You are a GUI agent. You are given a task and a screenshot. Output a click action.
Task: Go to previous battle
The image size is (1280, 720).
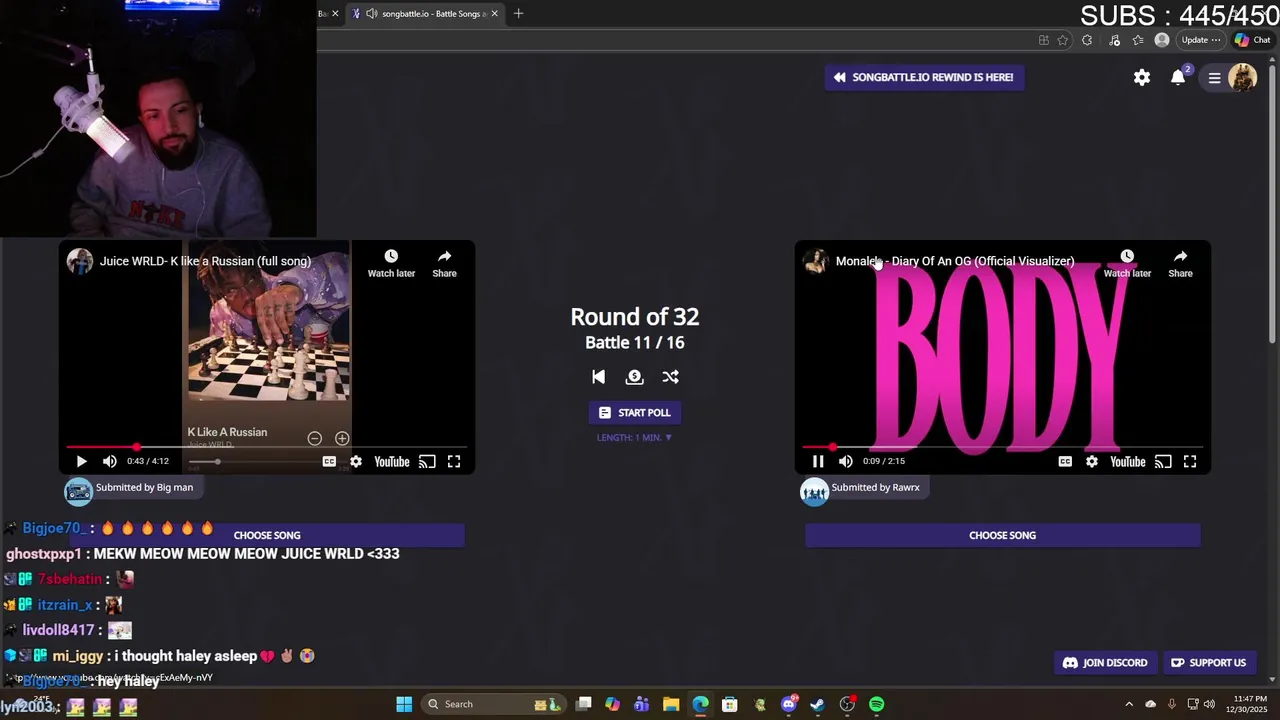point(598,377)
